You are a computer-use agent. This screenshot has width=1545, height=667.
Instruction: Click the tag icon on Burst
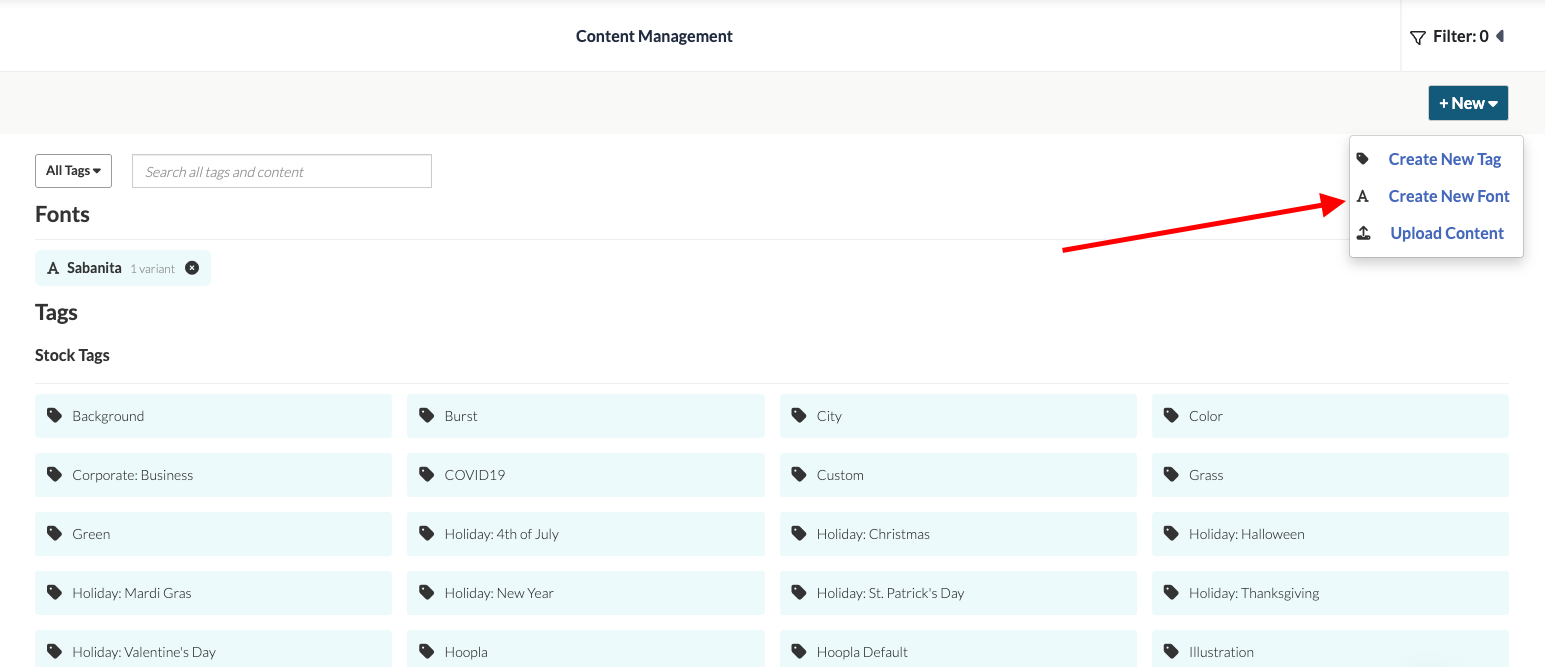426,415
